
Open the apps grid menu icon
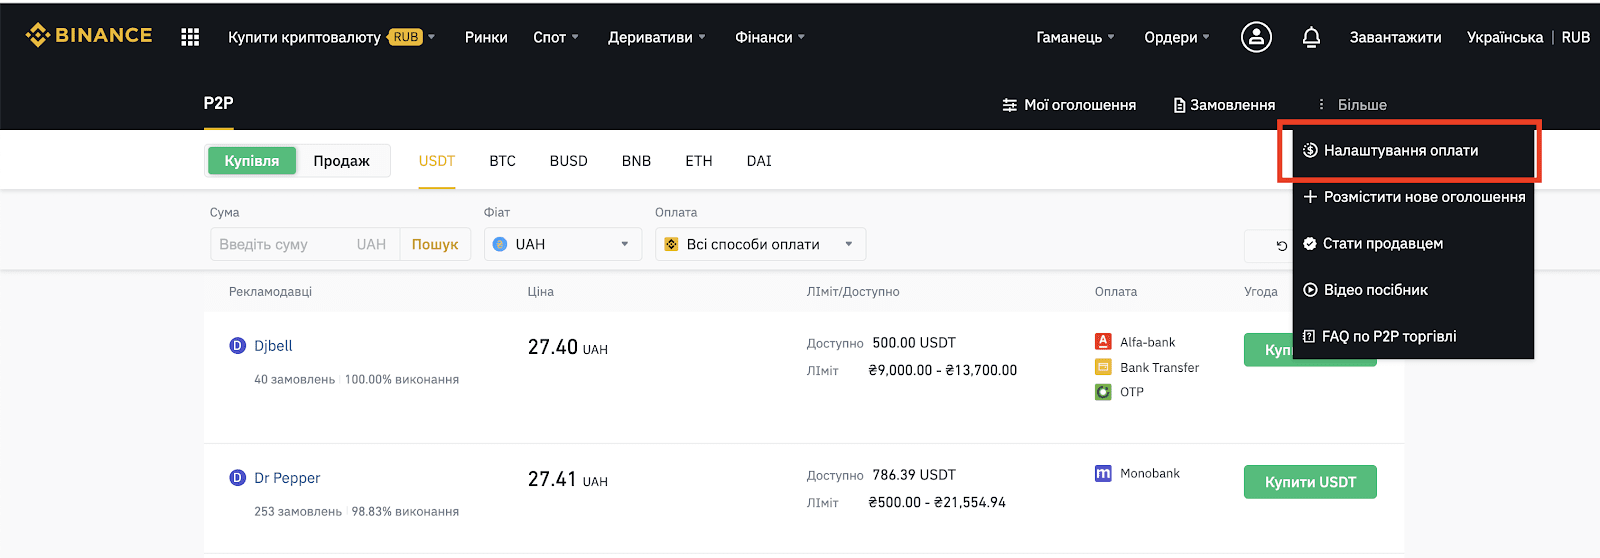tap(190, 37)
